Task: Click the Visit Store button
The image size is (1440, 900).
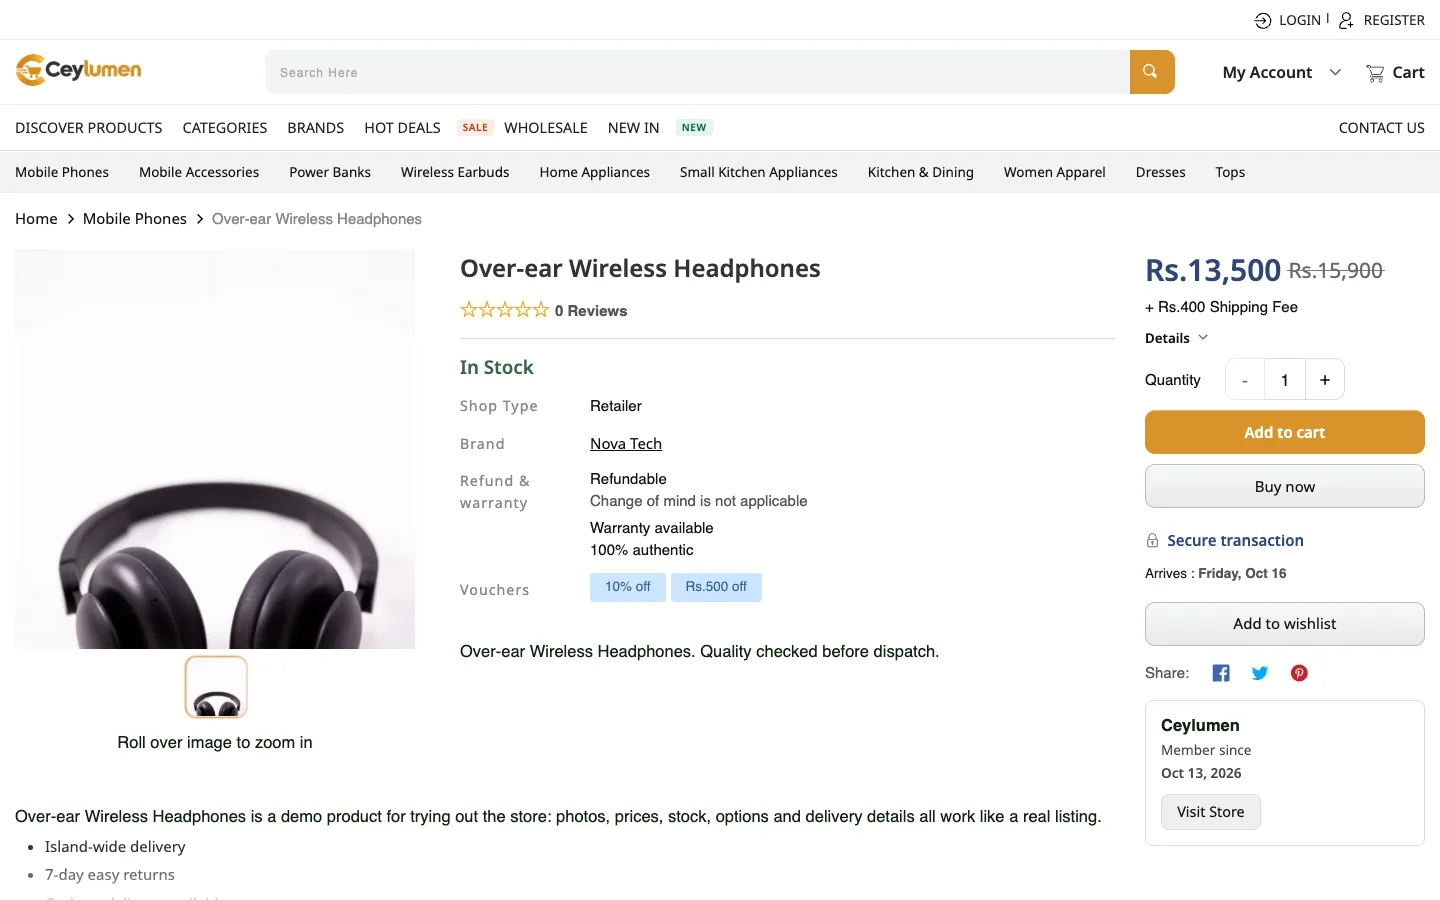Action: tap(1211, 812)
